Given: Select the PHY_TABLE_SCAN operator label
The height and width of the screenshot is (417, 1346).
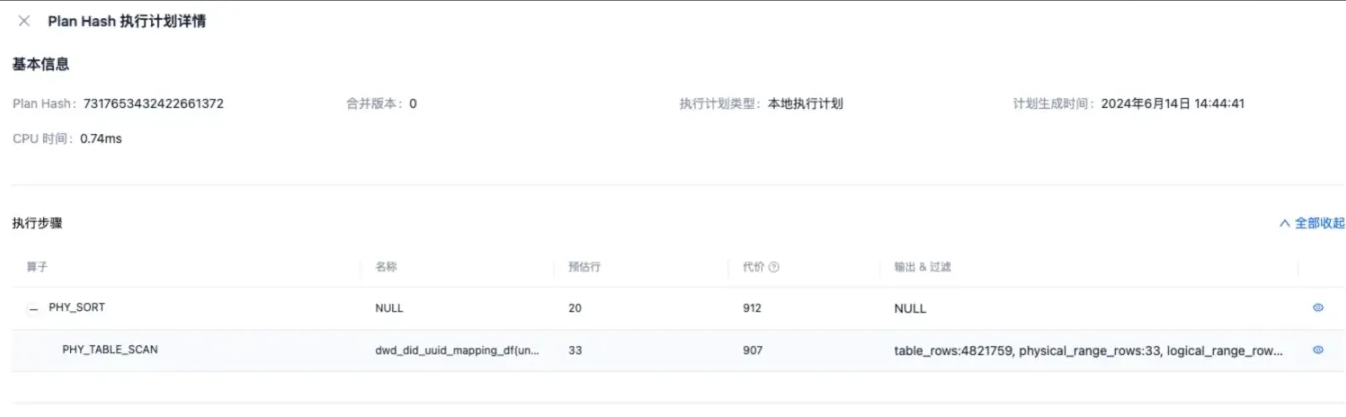Looking at the screenshot, I should (x=110, y=350).
